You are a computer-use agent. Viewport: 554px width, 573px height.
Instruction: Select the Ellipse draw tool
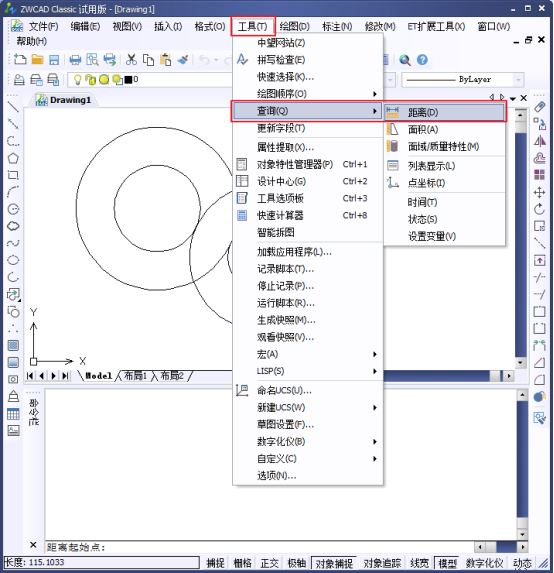pyautogui.click(x=13, y=260)
